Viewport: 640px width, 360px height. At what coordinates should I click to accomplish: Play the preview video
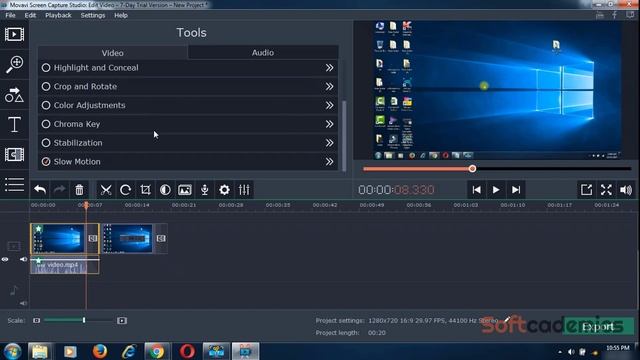point(496,190)
